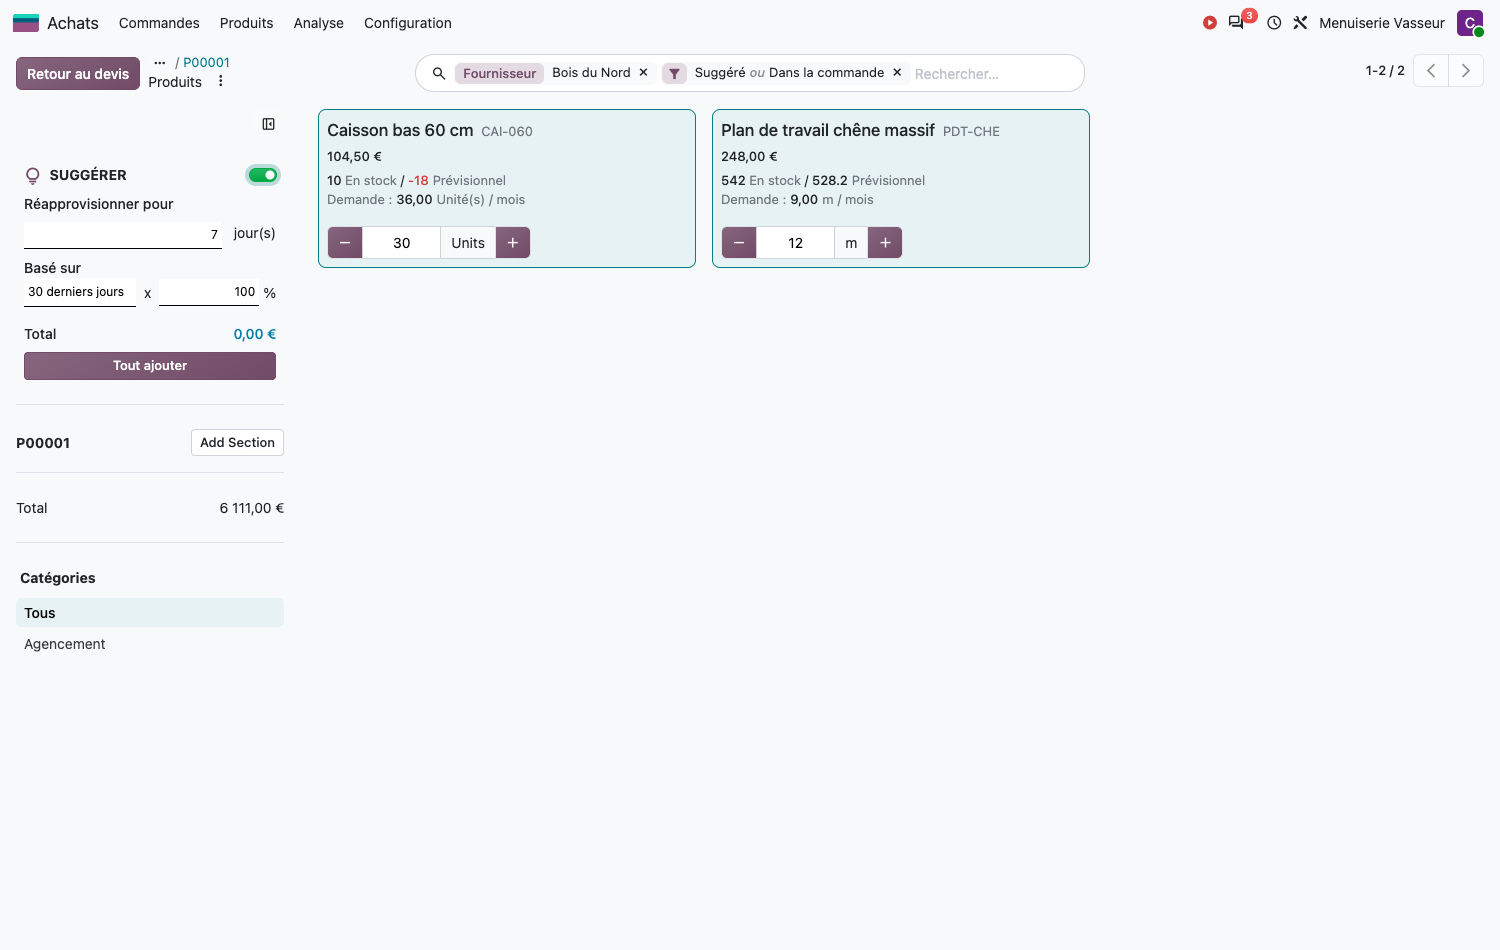Increase quantity for Caisson bas 60 cm
This screenshot has width=1500, height=950.
click(x=513, y=243)
